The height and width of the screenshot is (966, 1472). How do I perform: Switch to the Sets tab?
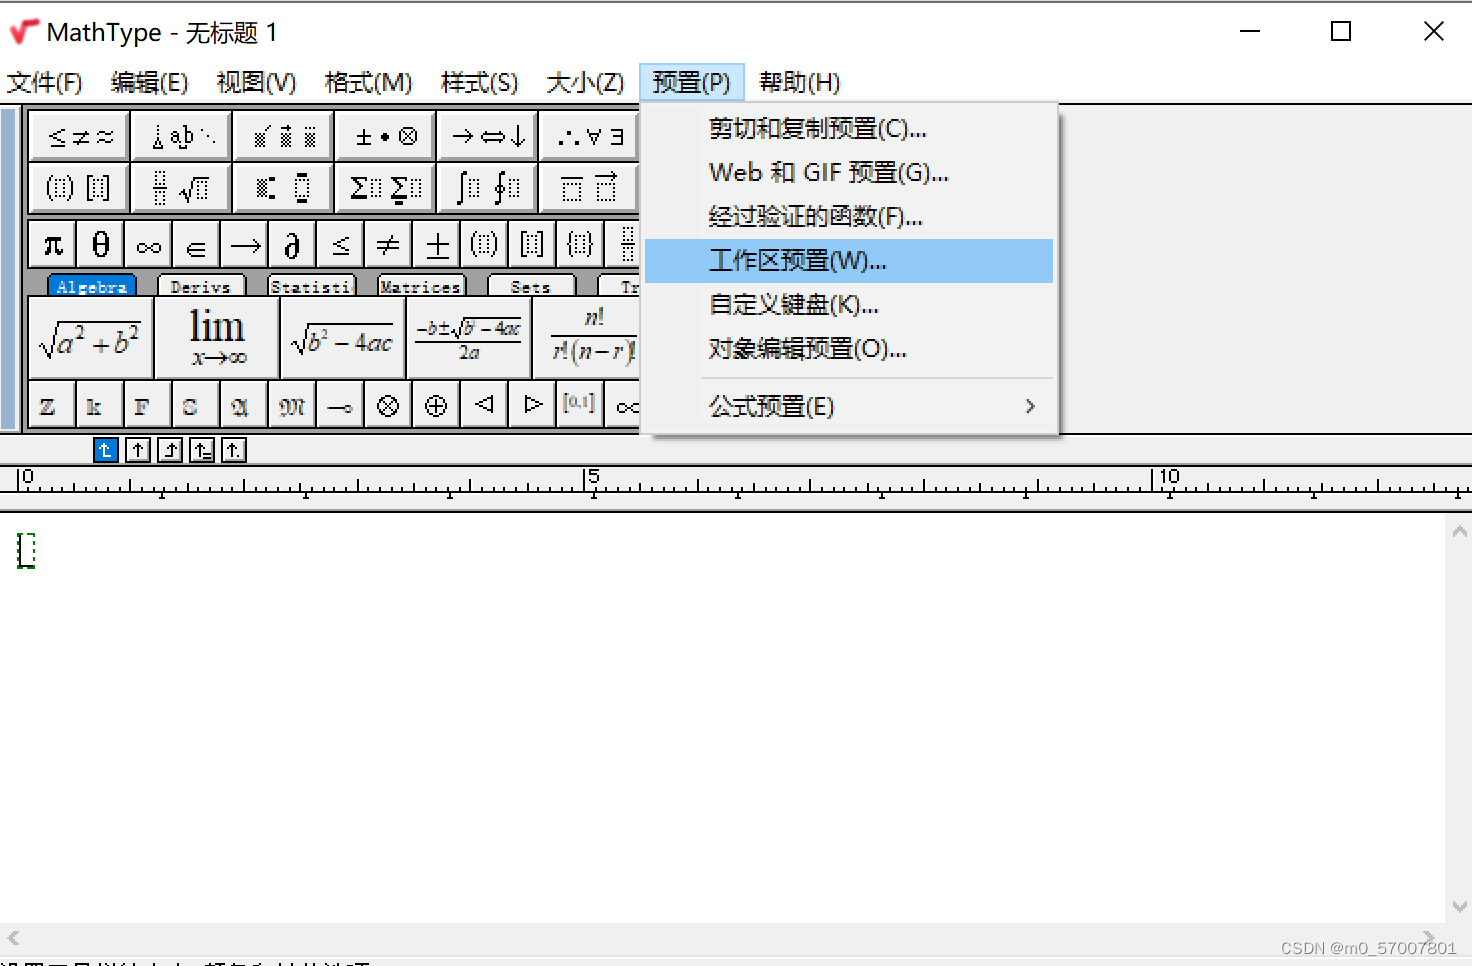click(x=531, y=286)
